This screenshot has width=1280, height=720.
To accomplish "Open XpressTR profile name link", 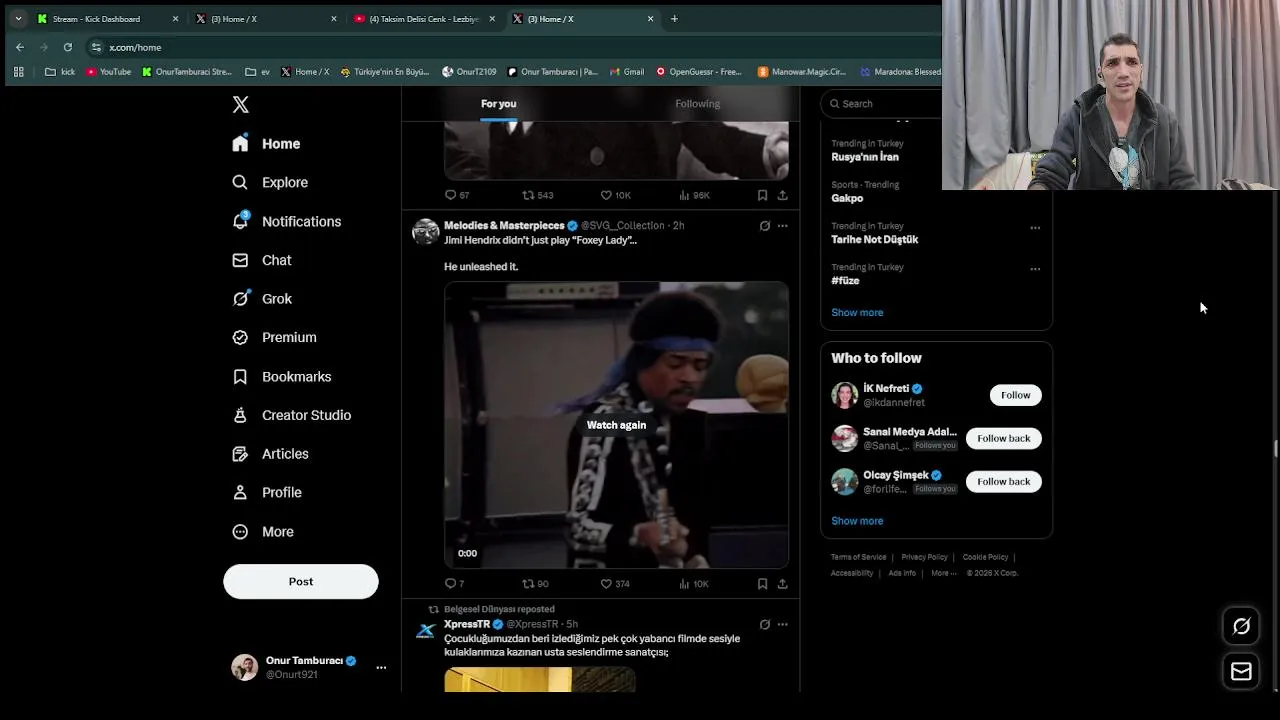I will pyautogui.click(x=467, y=624).
